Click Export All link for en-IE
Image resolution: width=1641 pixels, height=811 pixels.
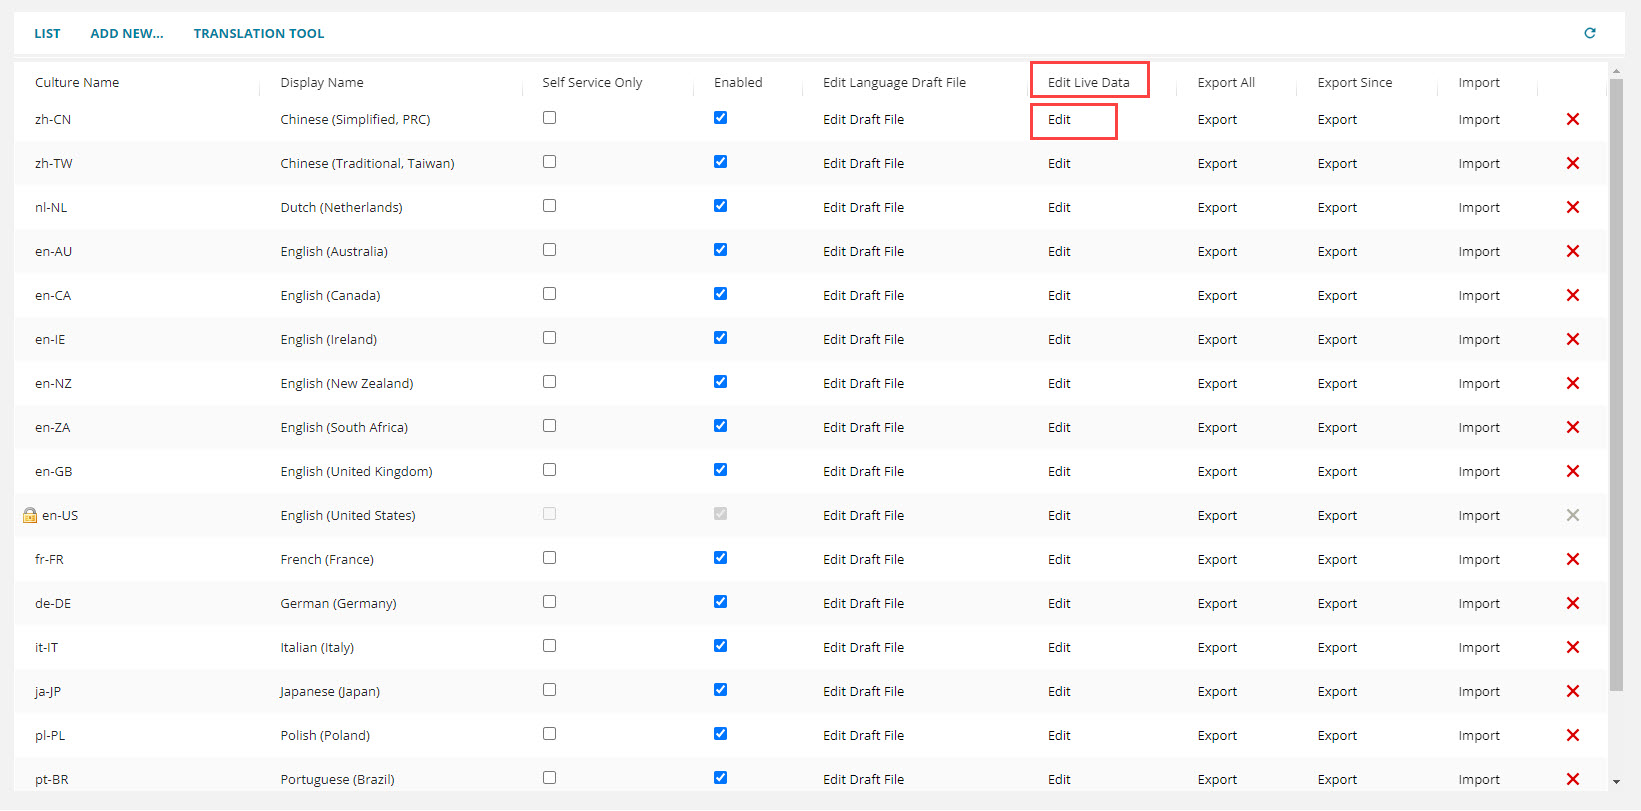[1217, 339]
